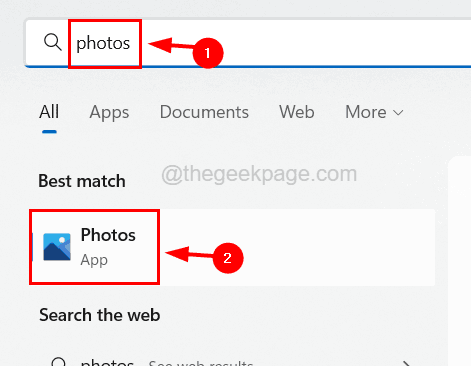Image resolution: width=471 pixels, height=366 pixels.
Task: Click the Best match heading
Action: 82,181
